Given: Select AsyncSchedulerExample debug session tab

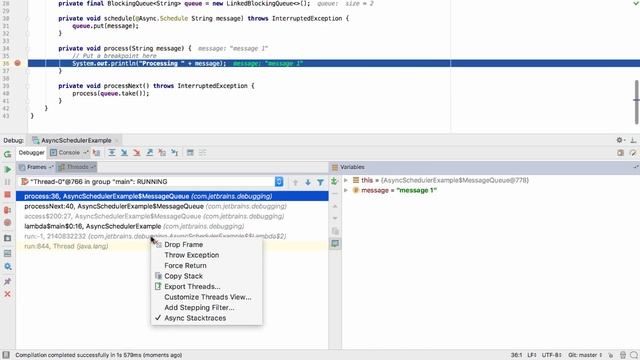Looking at the screenshot, I should (x=73, y=140).
